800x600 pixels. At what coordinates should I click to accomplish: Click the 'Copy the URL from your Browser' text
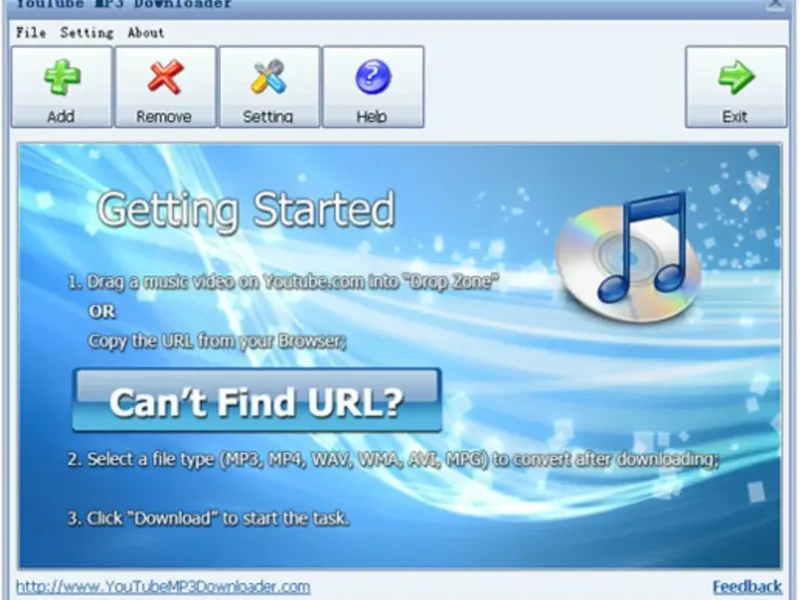217,341
